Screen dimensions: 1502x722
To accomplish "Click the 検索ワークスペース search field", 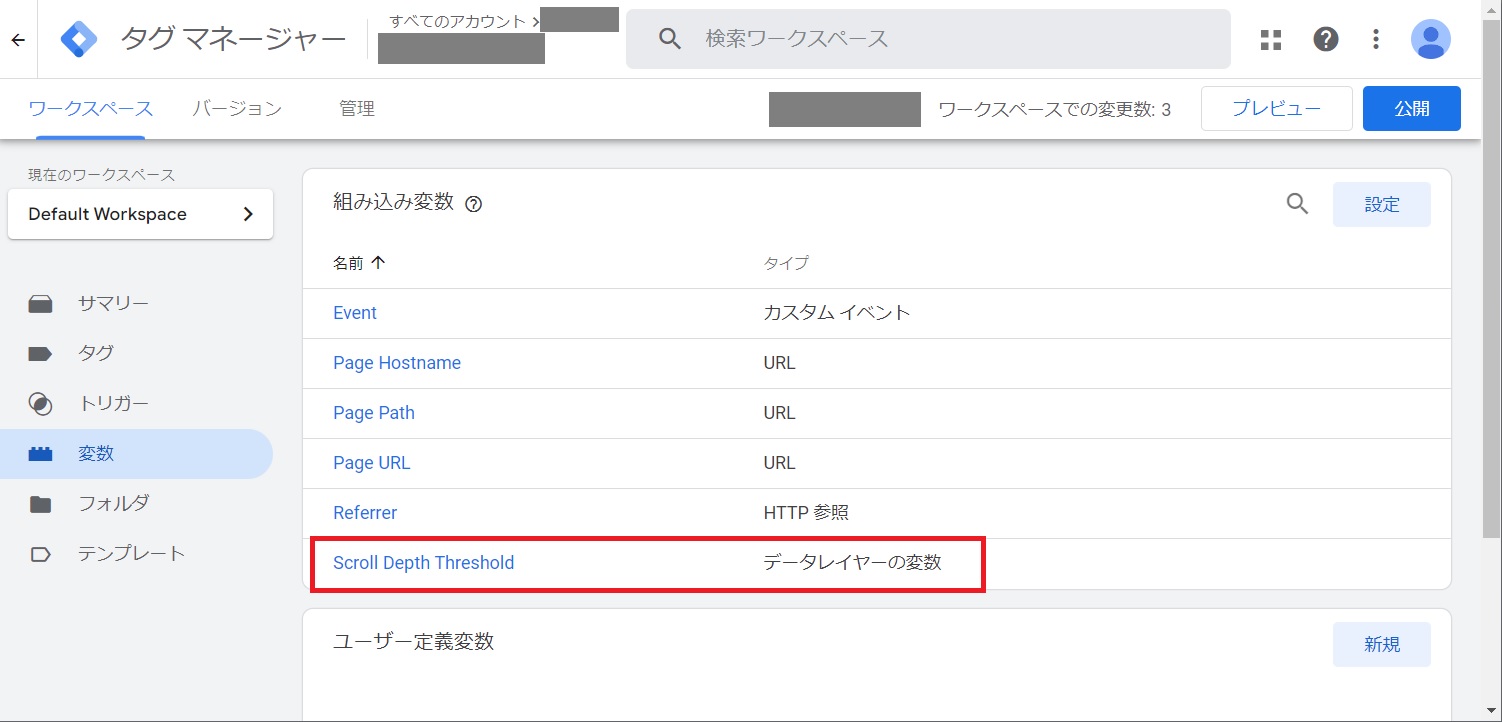I will pos(928,39).
